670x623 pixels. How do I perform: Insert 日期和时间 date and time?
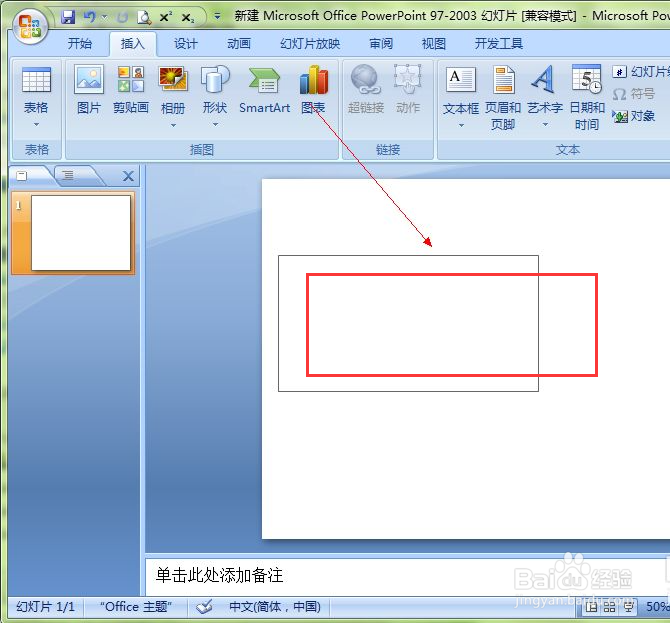click(x=587, y=97)
